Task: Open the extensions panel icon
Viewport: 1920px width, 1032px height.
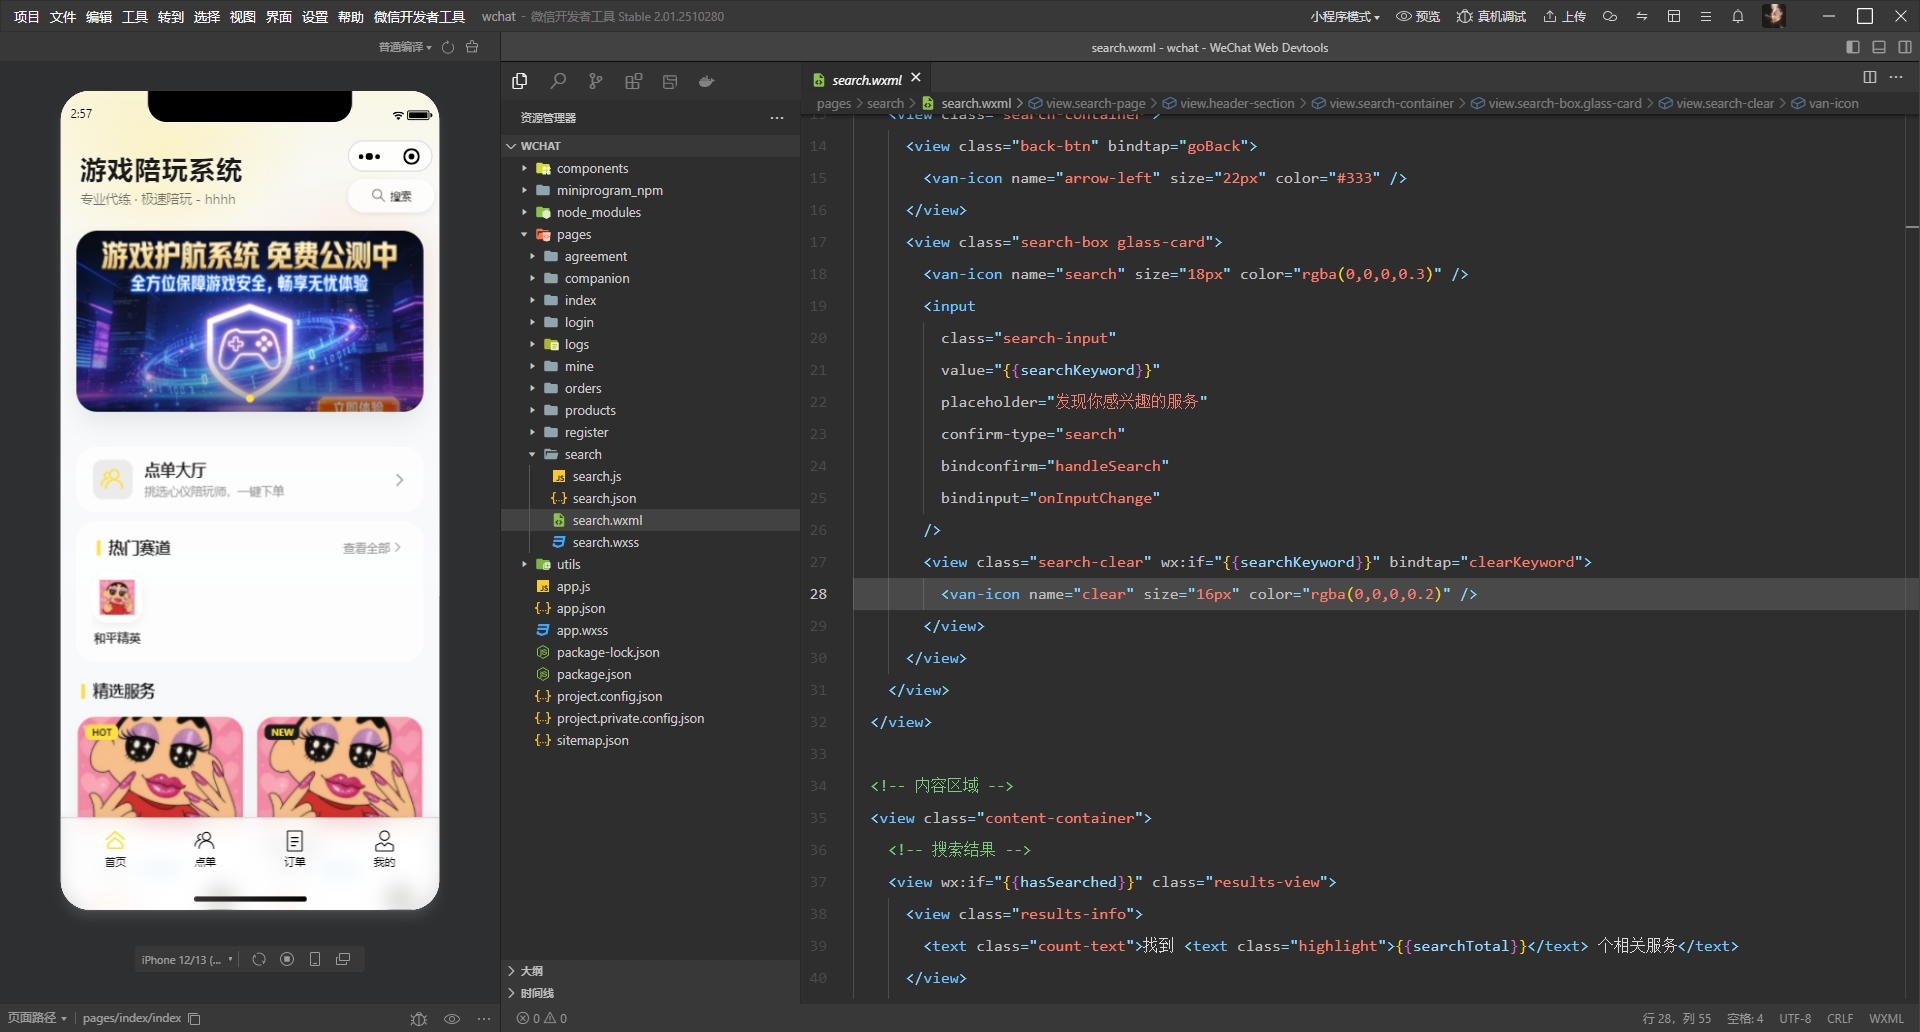Action: (x=633, y=81)
